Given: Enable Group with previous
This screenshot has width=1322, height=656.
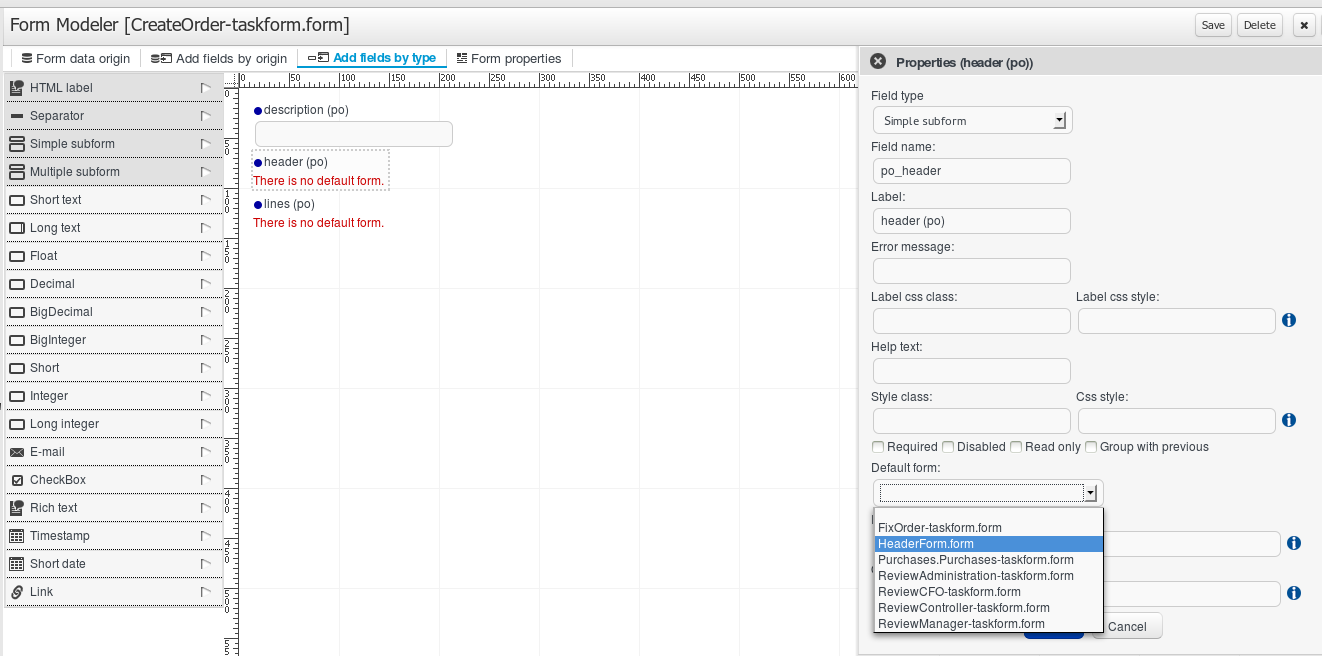Looking at the screenshot, I should pos(1090,447).
